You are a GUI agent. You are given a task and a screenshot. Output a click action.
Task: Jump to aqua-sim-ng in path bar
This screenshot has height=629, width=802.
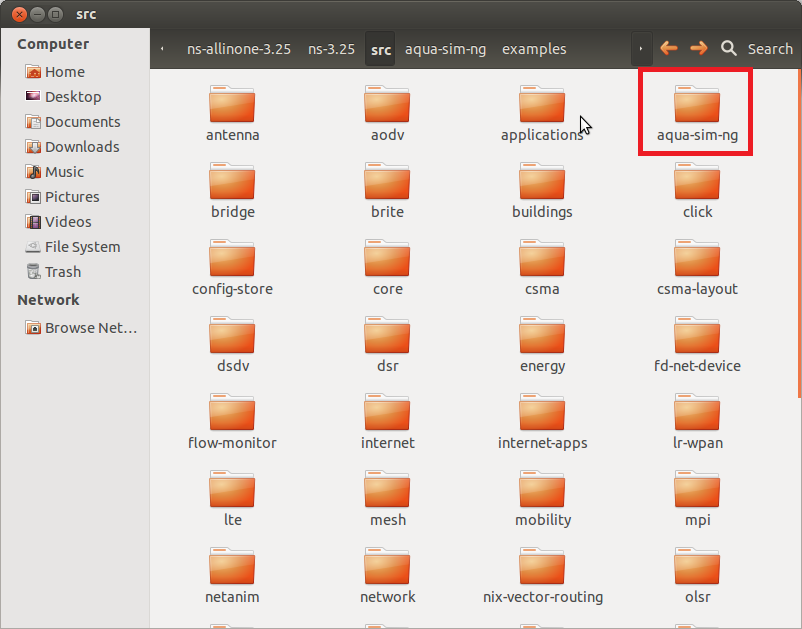(x=445, y=49)
